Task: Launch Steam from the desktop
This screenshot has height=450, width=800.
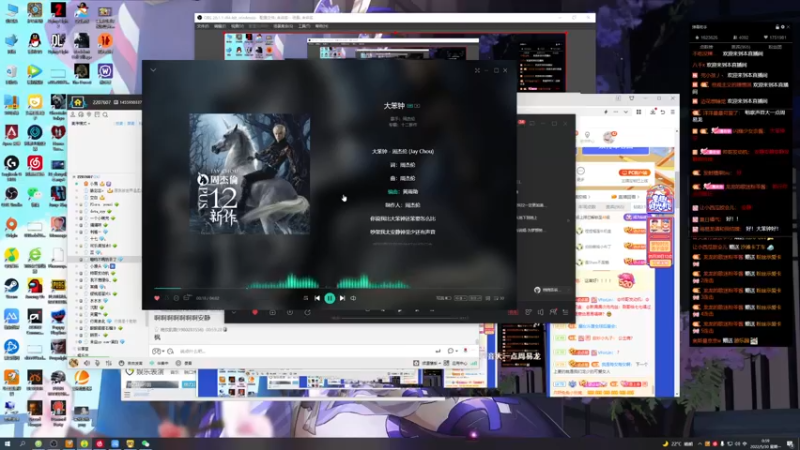Action: pyautogui.click(x=11, y=288)
